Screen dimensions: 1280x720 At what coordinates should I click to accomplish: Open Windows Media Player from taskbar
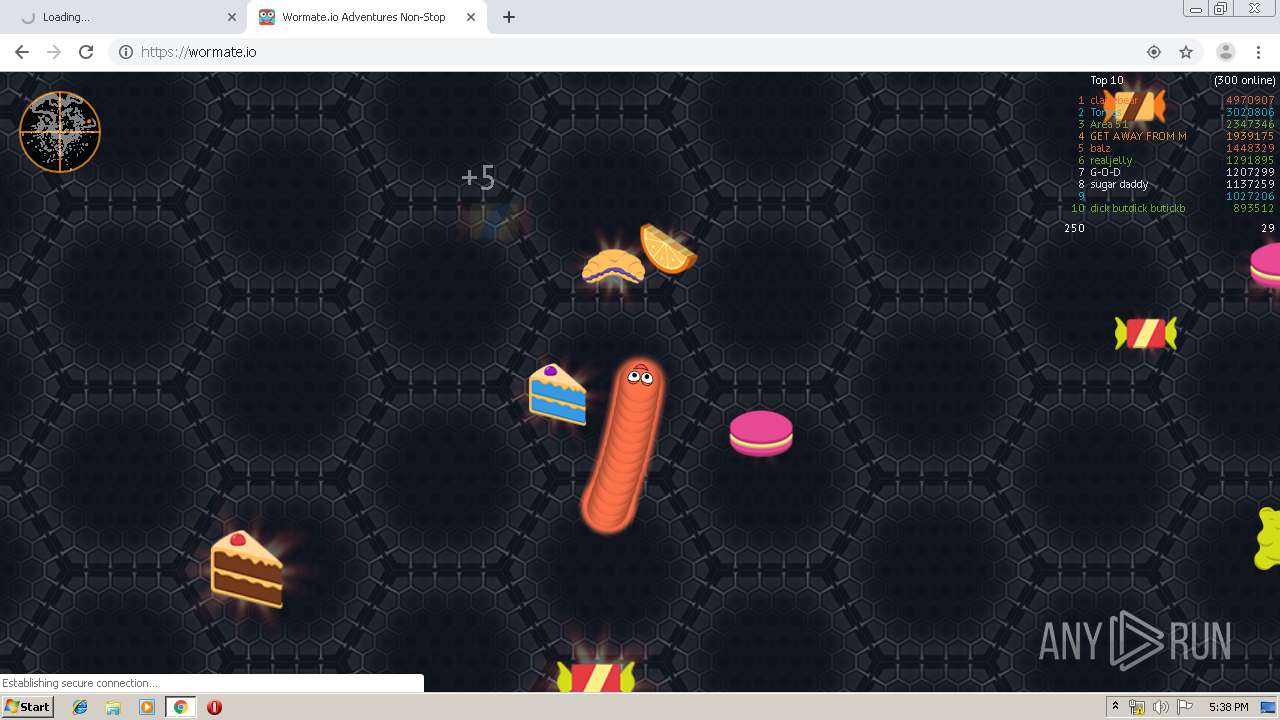coord(147,707)
